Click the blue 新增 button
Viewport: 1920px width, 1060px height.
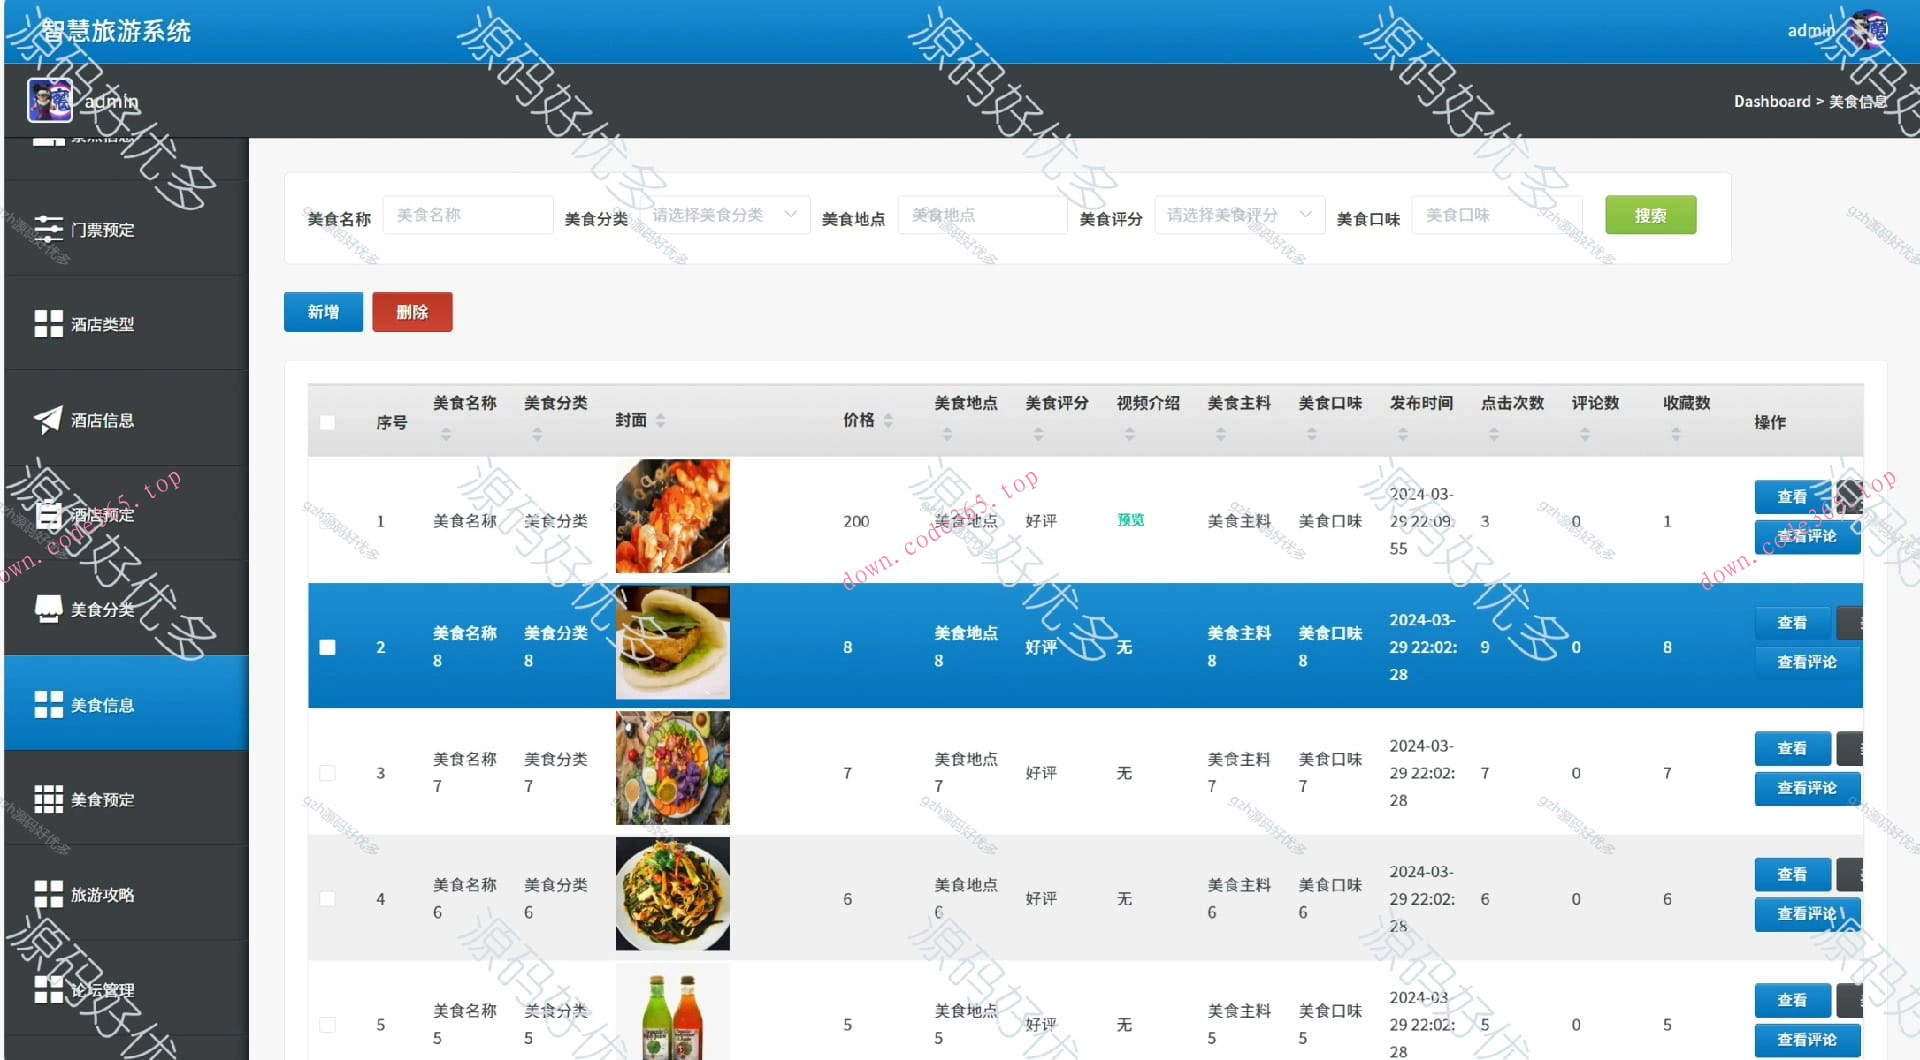coord(322,311)
